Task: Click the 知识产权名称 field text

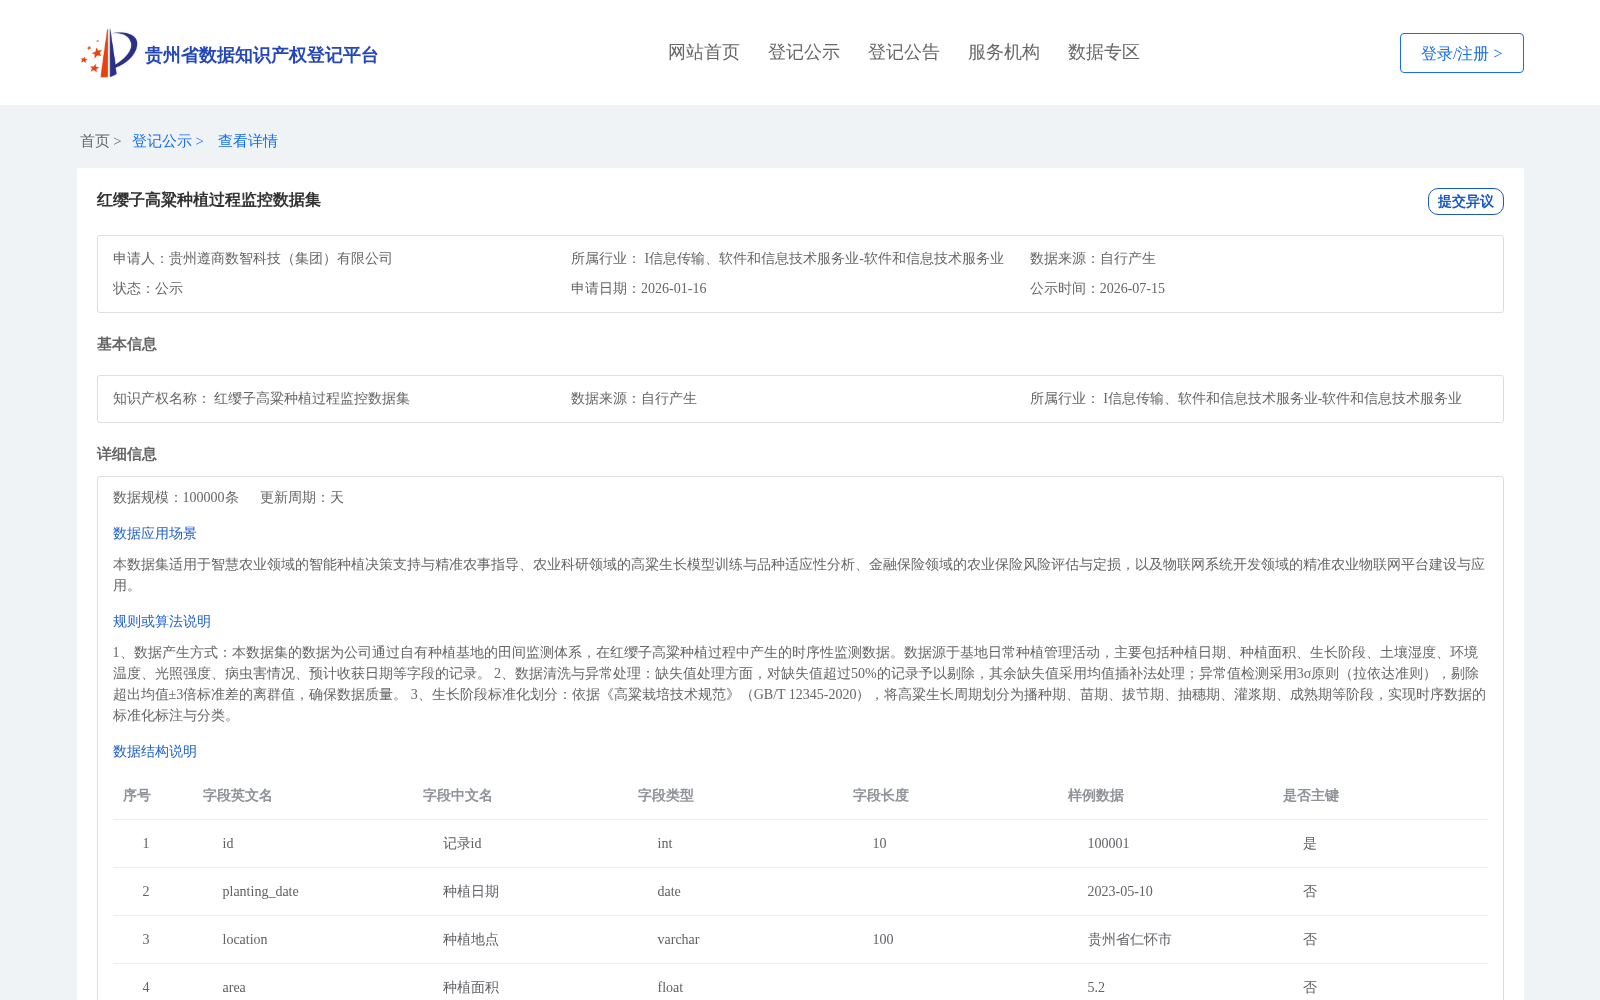Action: tap(261, 398)
